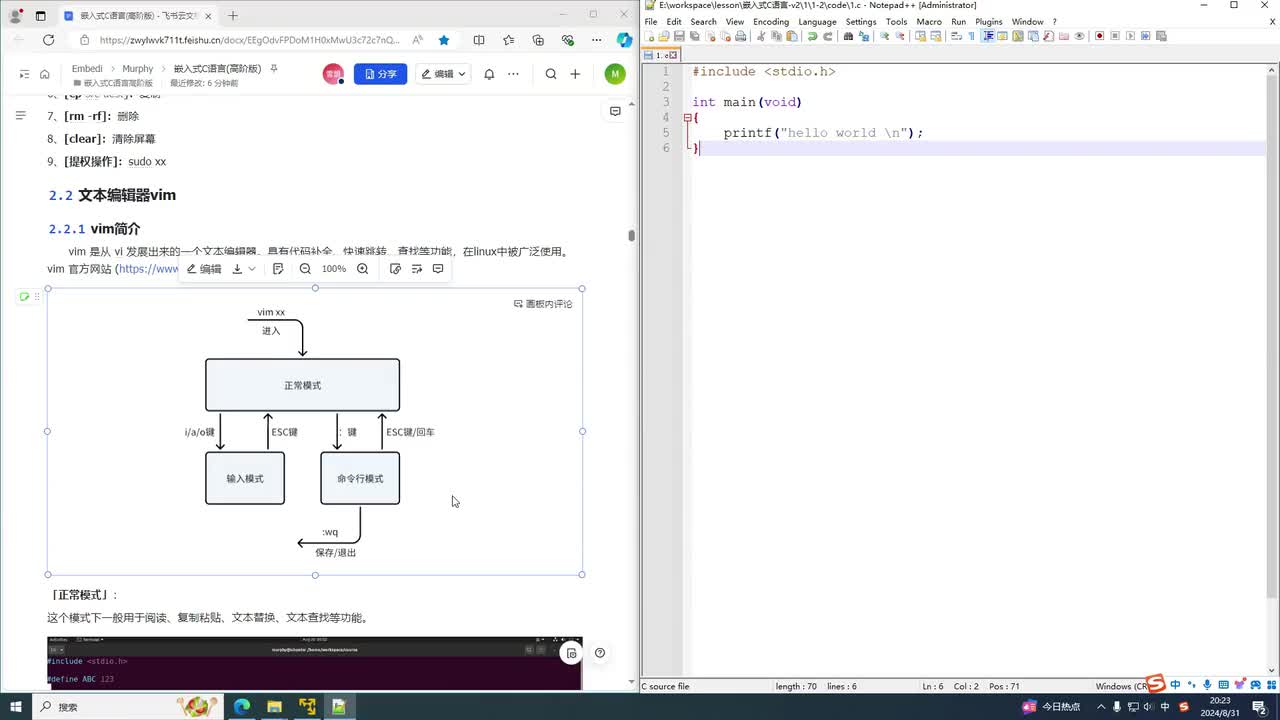Click the Open file icon in Notepad++

tap(664, 36)
